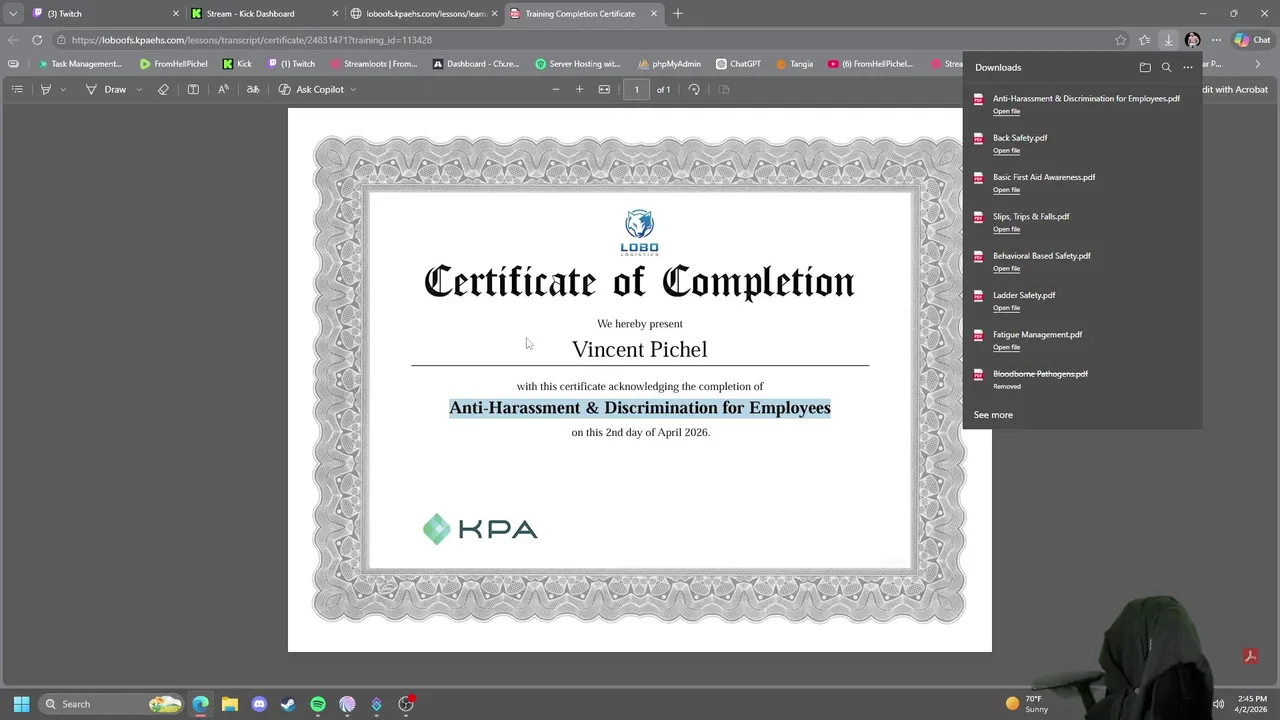Search downloads with magnifier icon
This screenshot has width=1280, height=720.
point(1166,67)
